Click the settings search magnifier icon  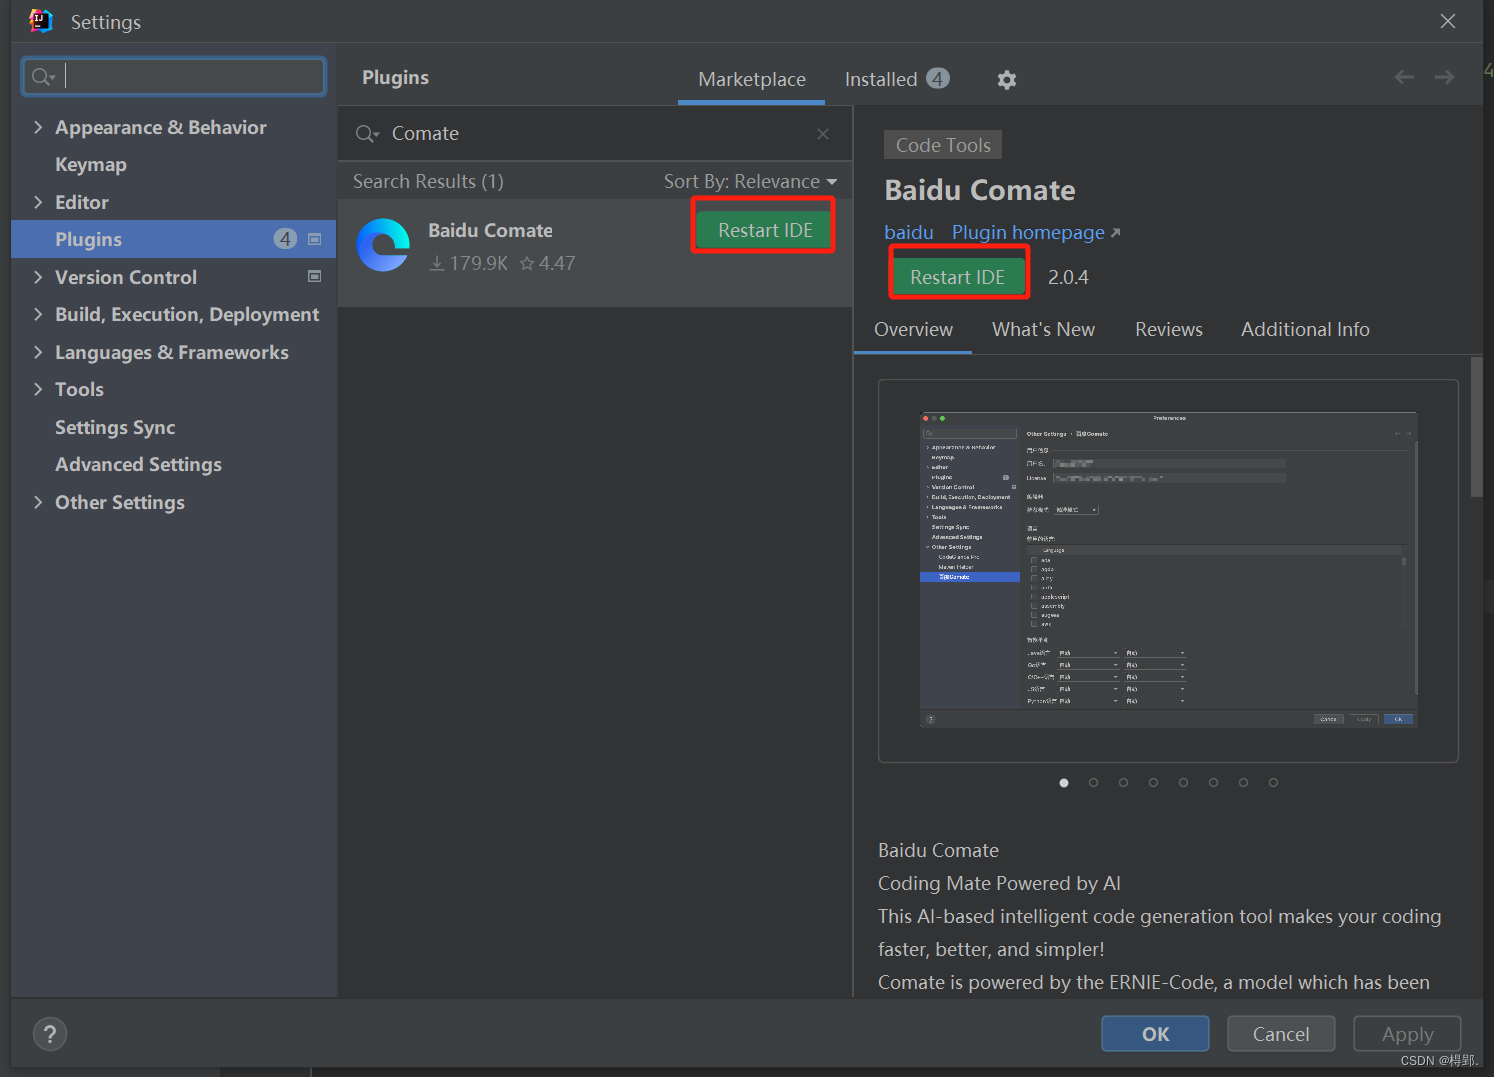point(43,77)
